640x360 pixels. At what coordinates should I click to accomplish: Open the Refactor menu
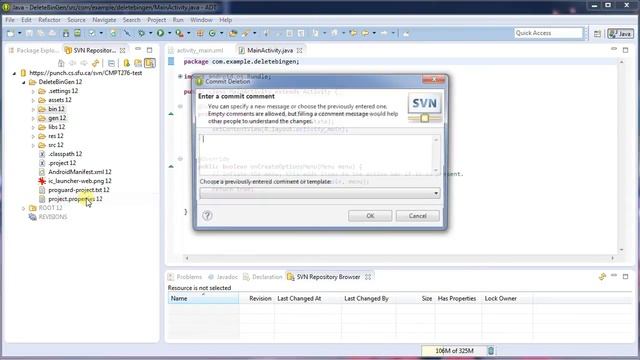pos(49,20)
